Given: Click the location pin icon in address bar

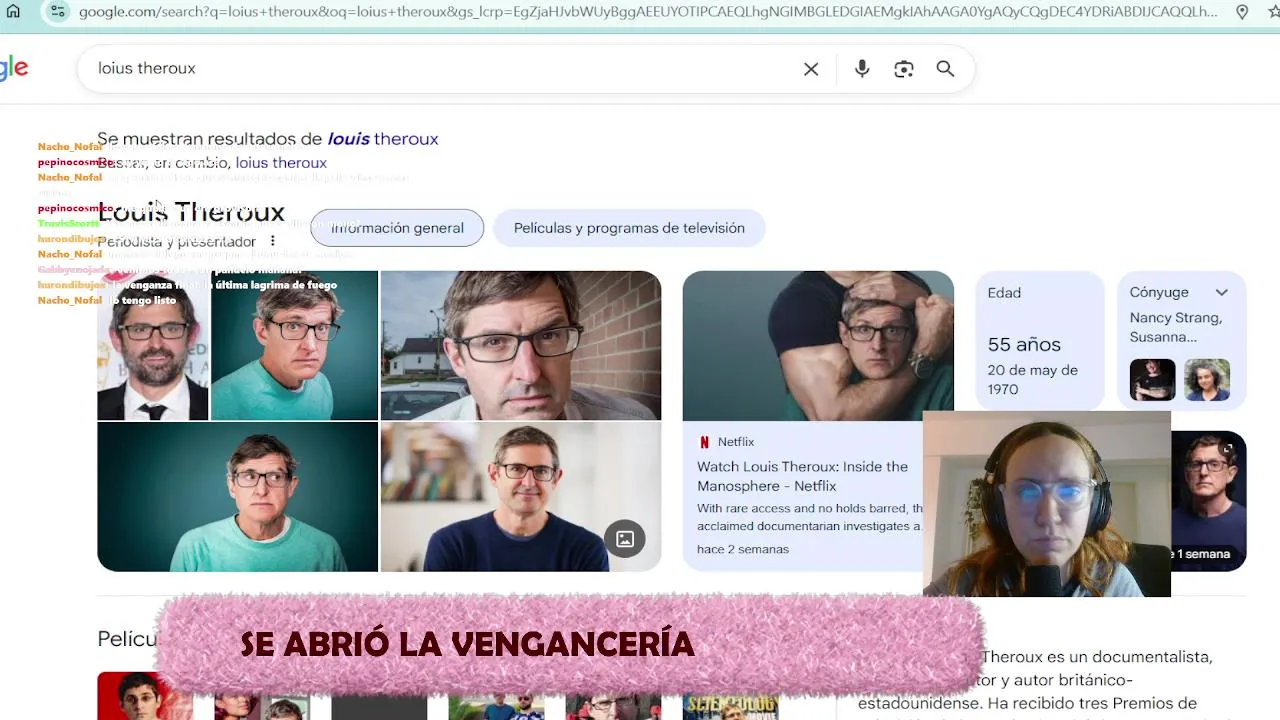Looking at the screenshot, I should 1242,12.
